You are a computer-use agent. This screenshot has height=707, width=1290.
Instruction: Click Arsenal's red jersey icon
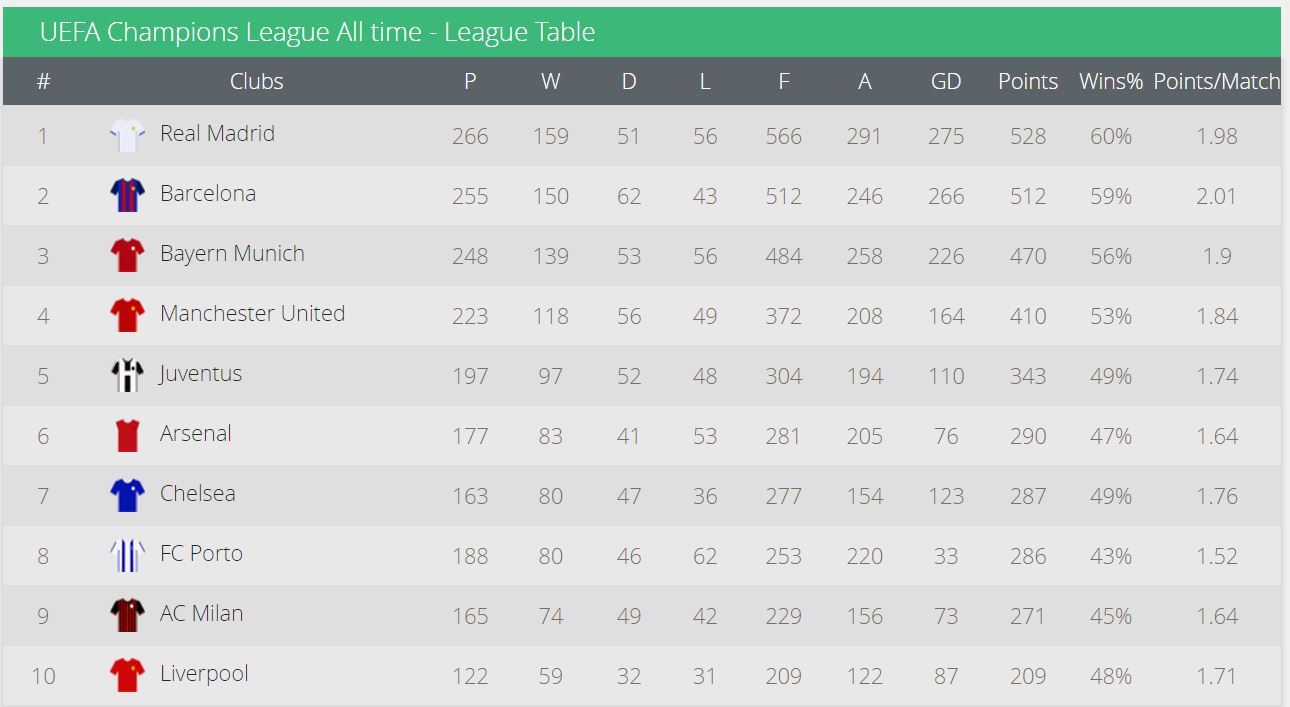(x=127, y=435)
